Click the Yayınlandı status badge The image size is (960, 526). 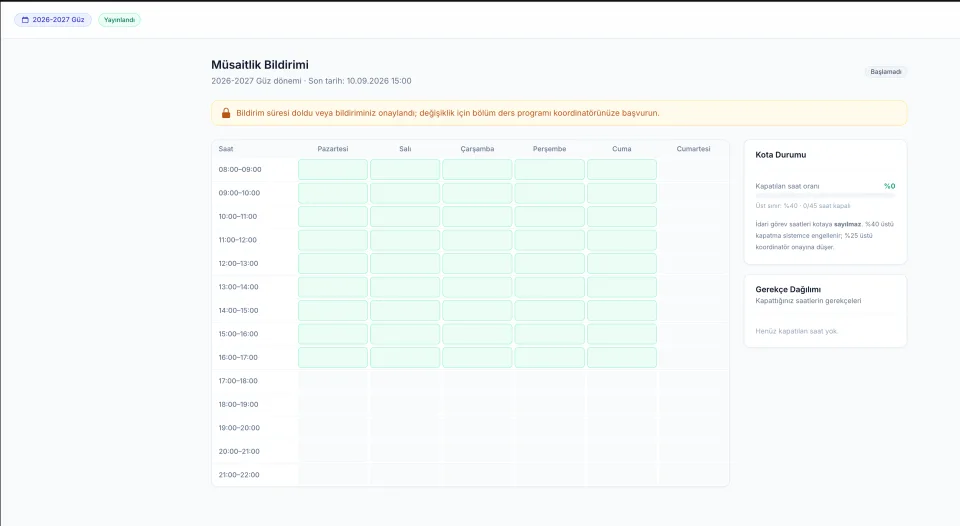click(x=119, y=20)
